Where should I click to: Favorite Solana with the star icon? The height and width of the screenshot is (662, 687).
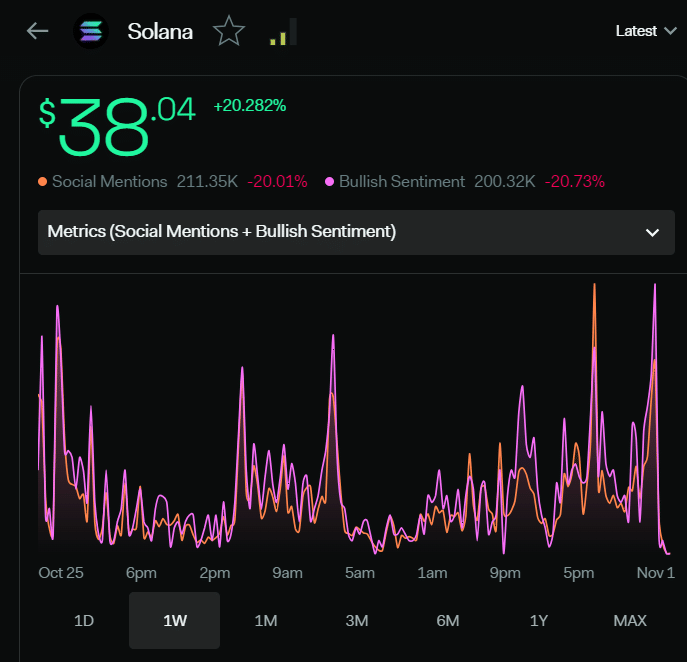[x=229, y=31]
